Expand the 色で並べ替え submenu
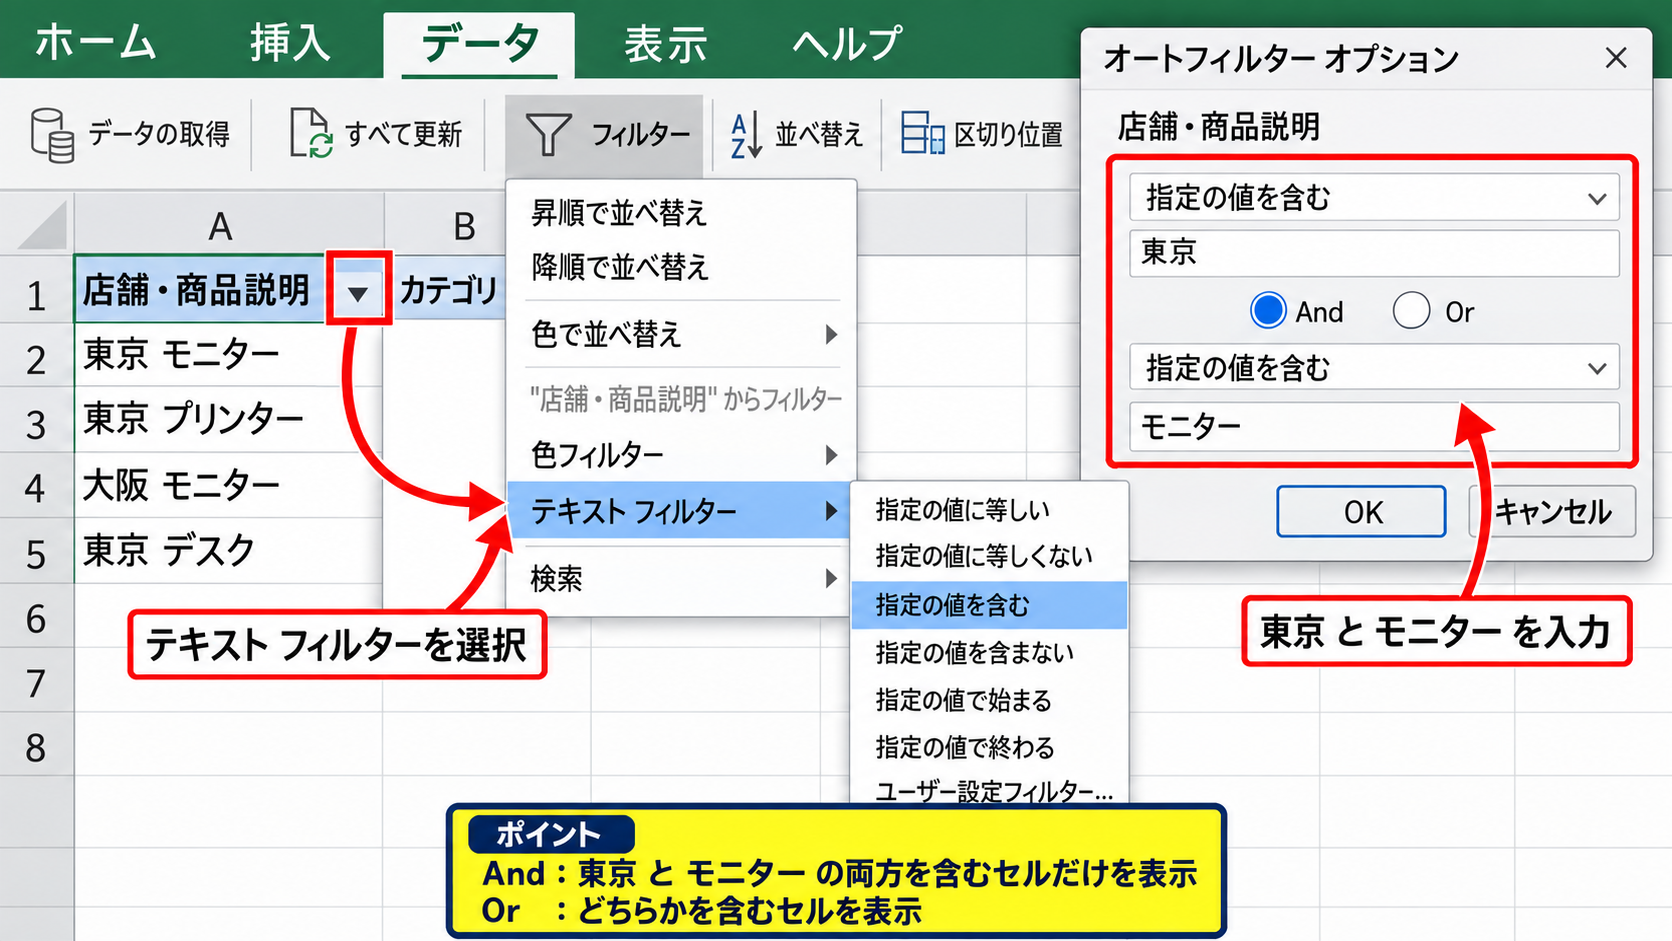Image resolution: width=1672 pixels, height=941 pixels. click(683, 334)
